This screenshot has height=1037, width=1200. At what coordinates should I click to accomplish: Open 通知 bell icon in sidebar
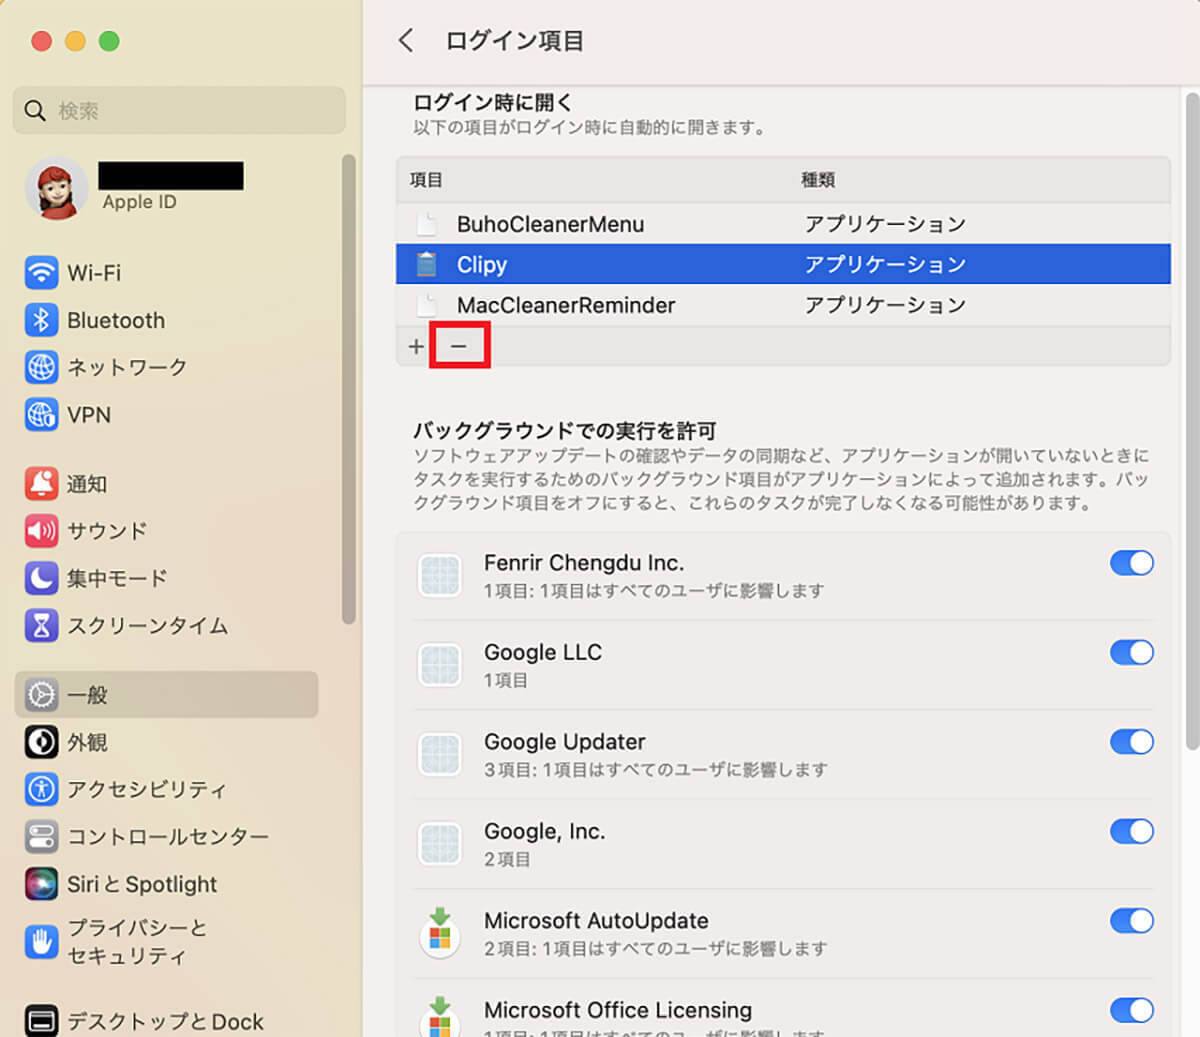[41, 484]
